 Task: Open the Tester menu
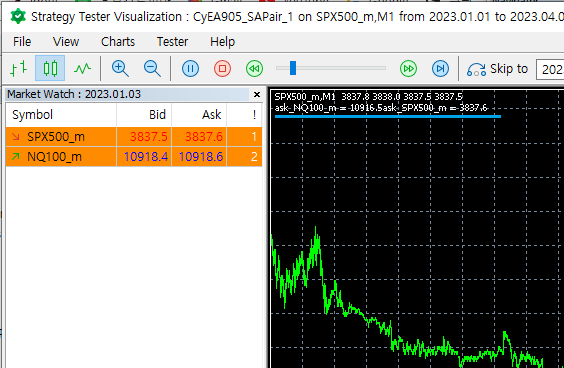click(172, 42)
